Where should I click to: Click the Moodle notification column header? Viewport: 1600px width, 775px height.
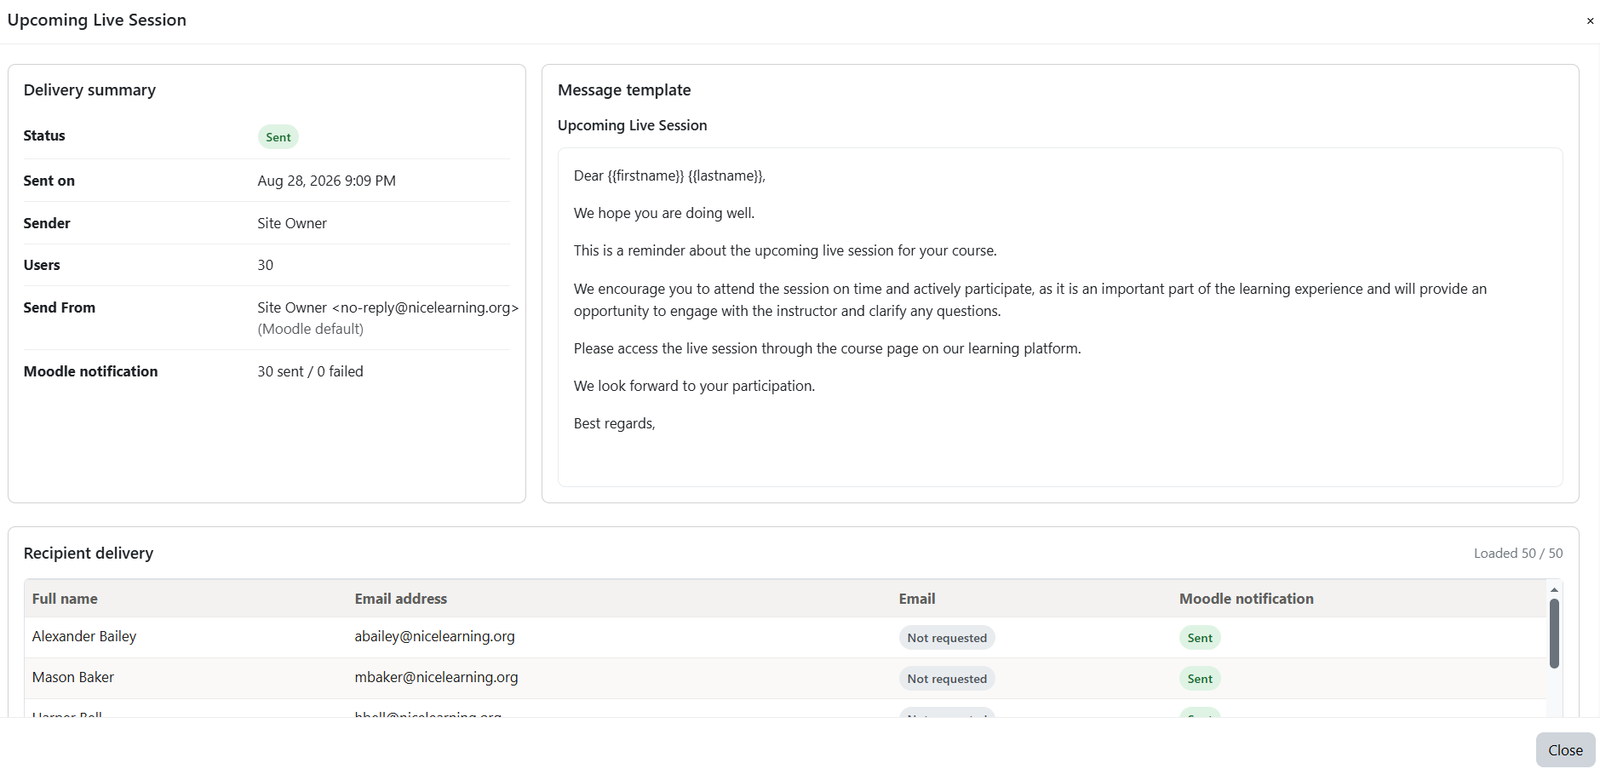[1246, 599]
